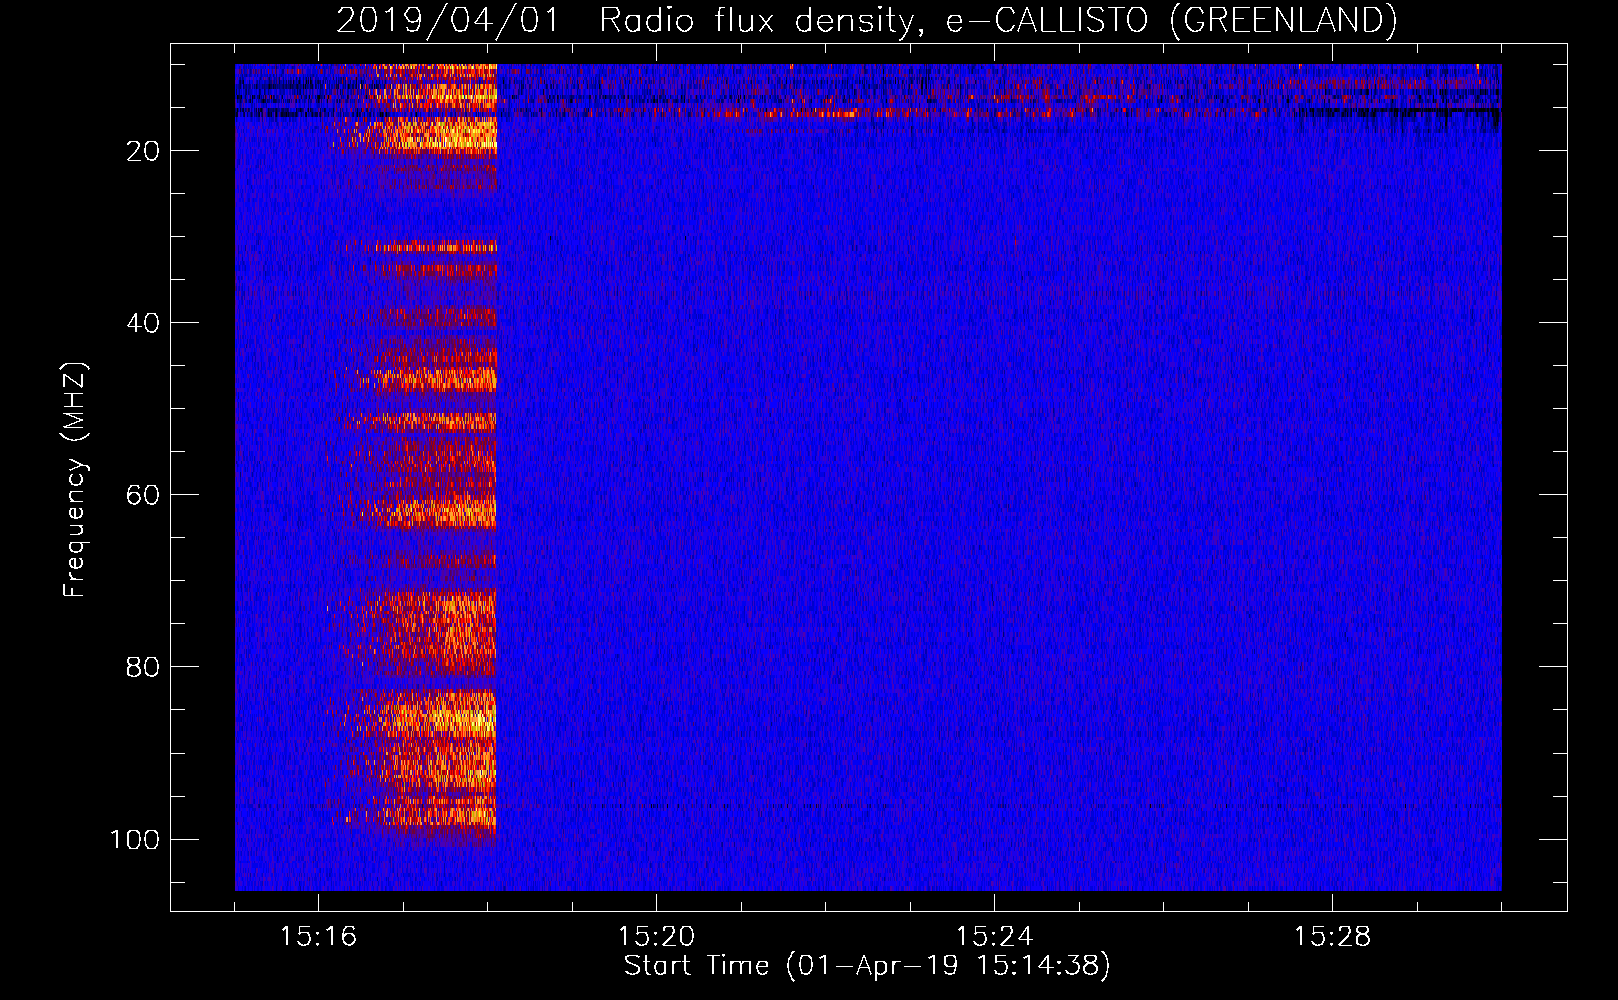Click the '20' frequency tick label
Screen dimensions: 1618x1000
pyautogui.click(x=143, y=151)
